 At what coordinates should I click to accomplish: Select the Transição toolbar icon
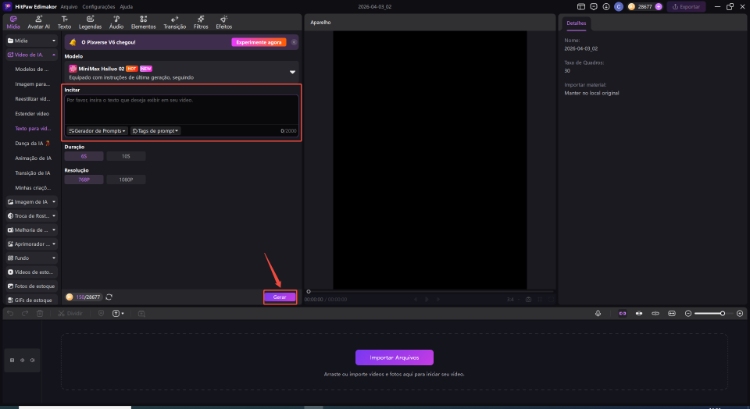(x=175, y=21)
